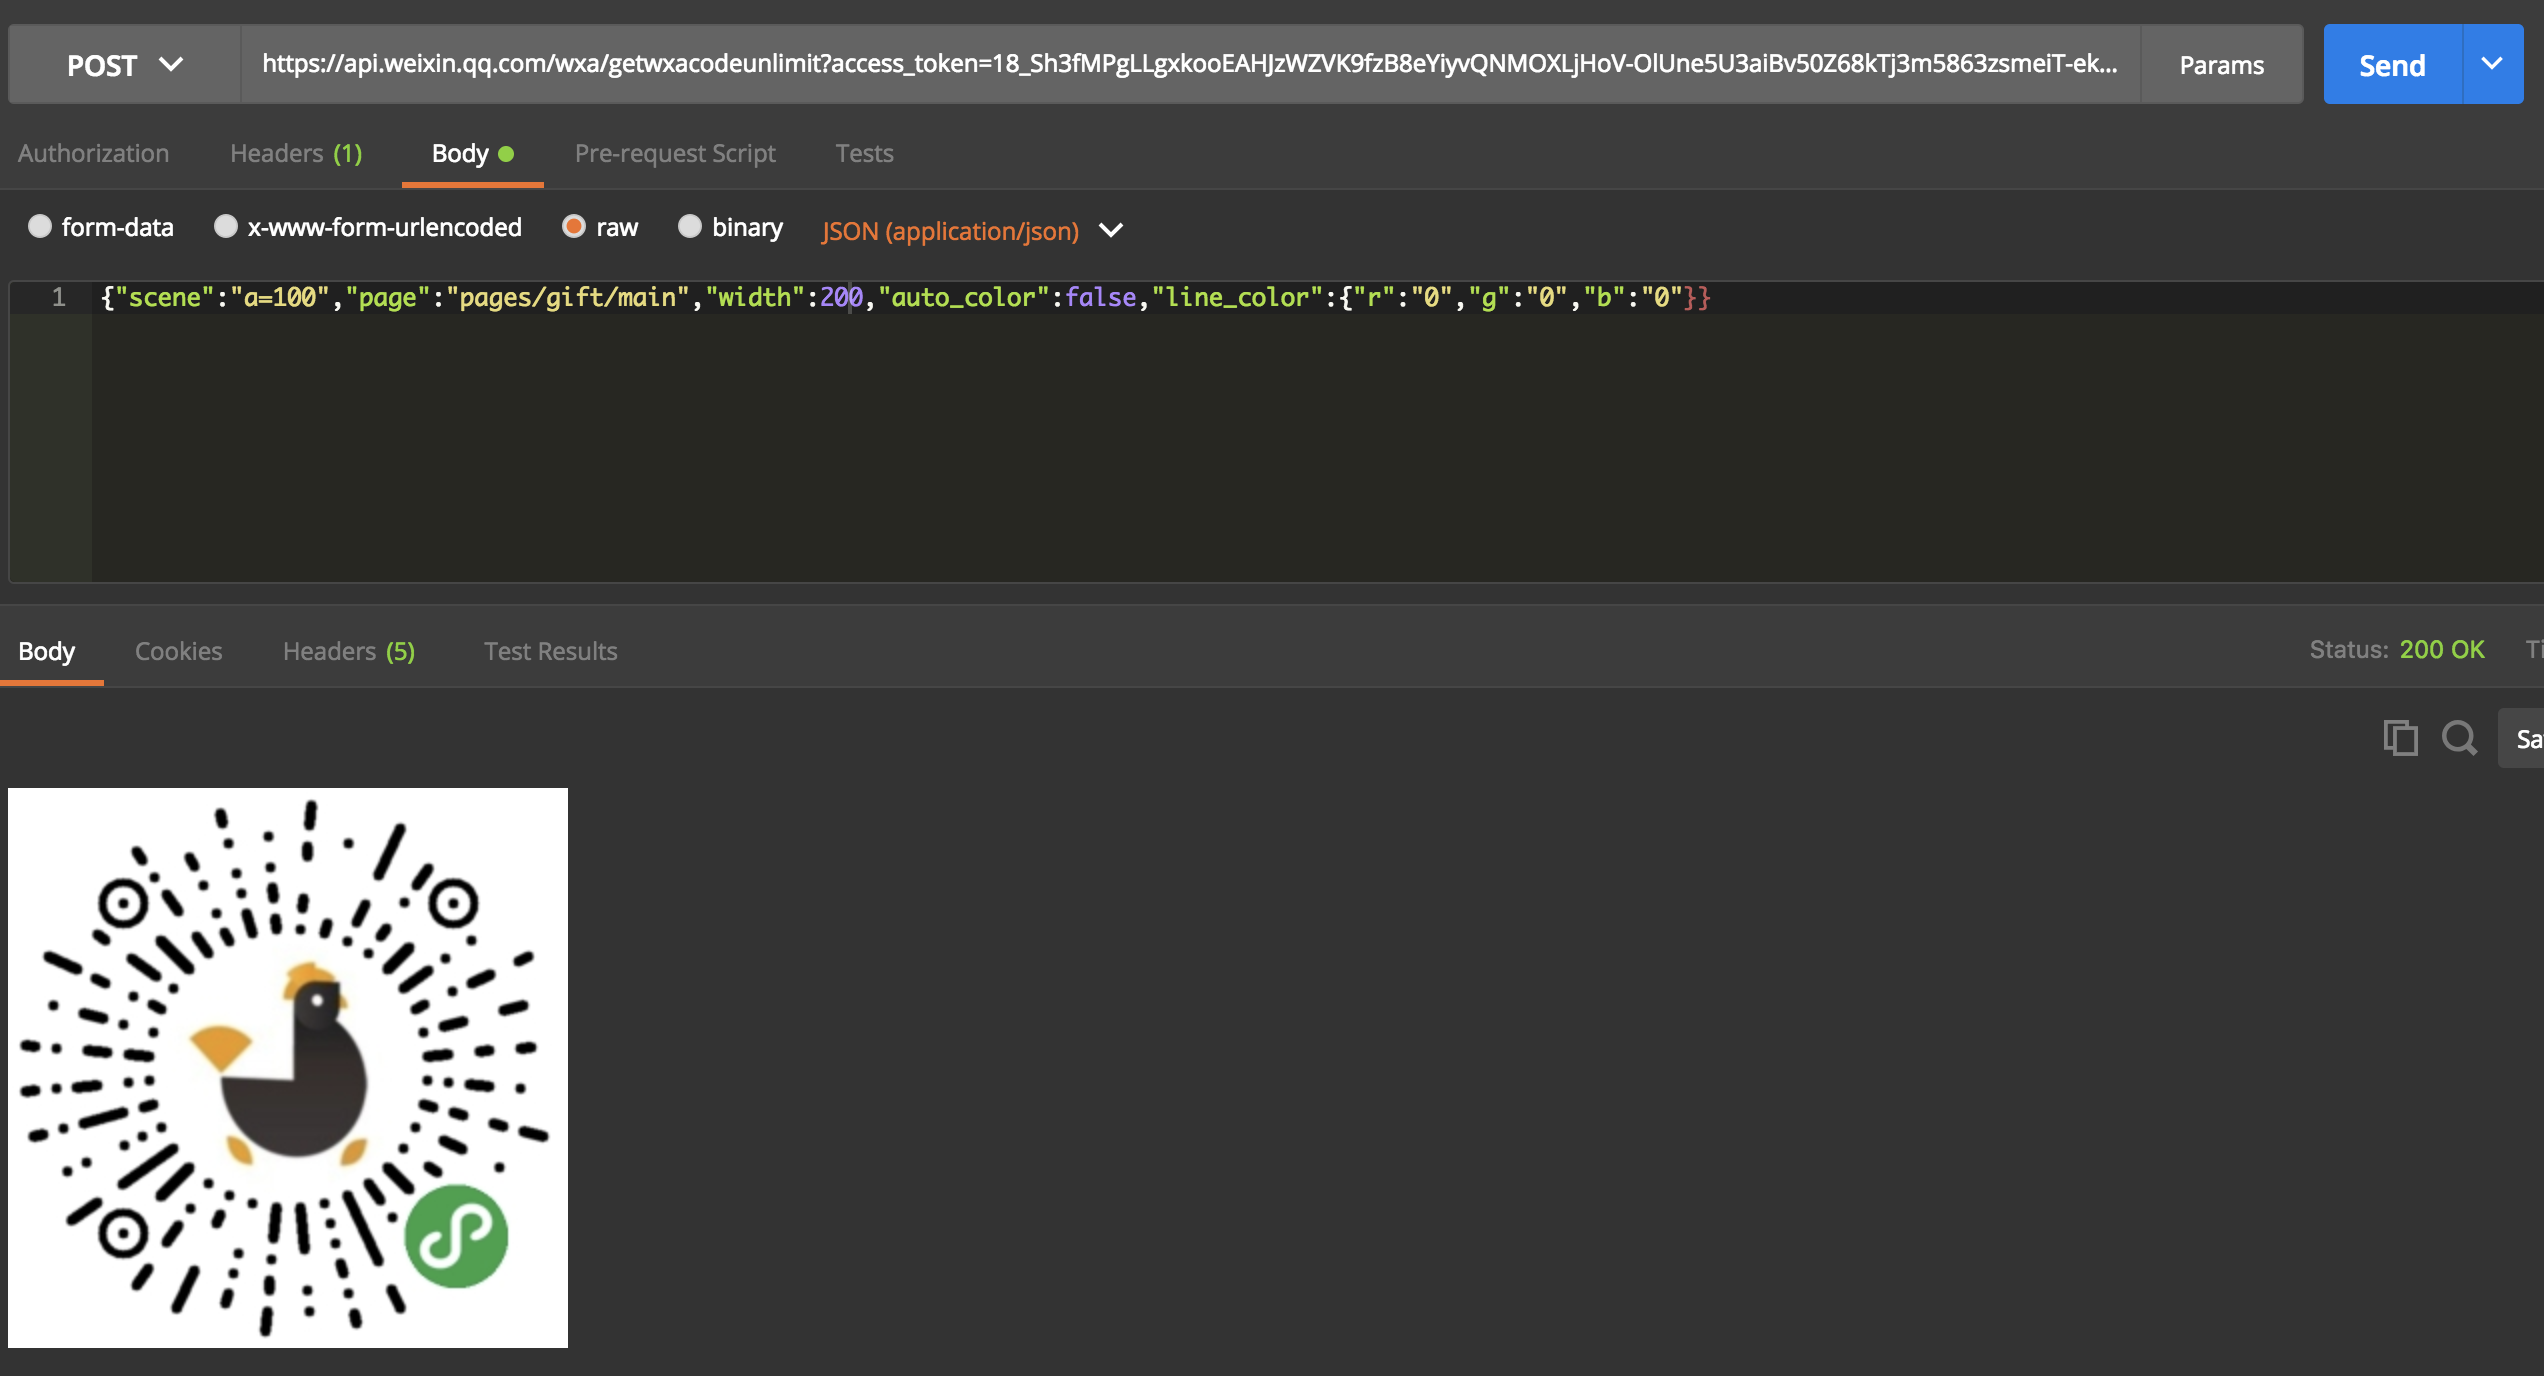Go to Pre-request Script tab
This screenshot has height=1376, width=2544.
pyautogui.click(x=675, y=154)
